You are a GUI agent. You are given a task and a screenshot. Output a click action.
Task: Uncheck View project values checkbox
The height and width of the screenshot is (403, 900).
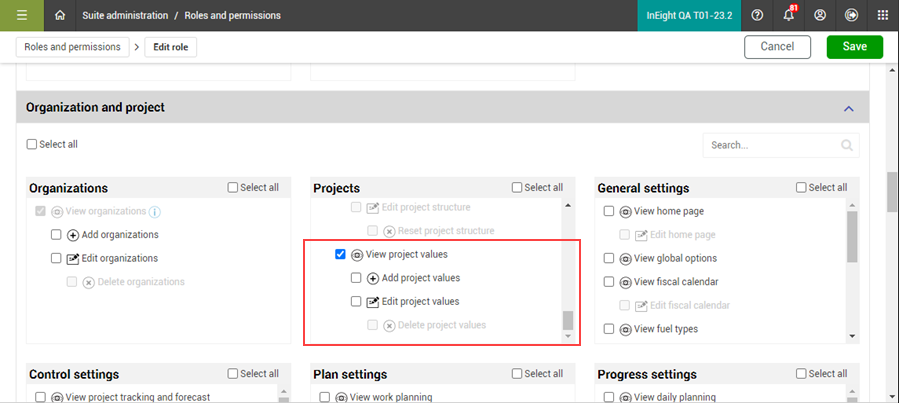tap(340, 254)
